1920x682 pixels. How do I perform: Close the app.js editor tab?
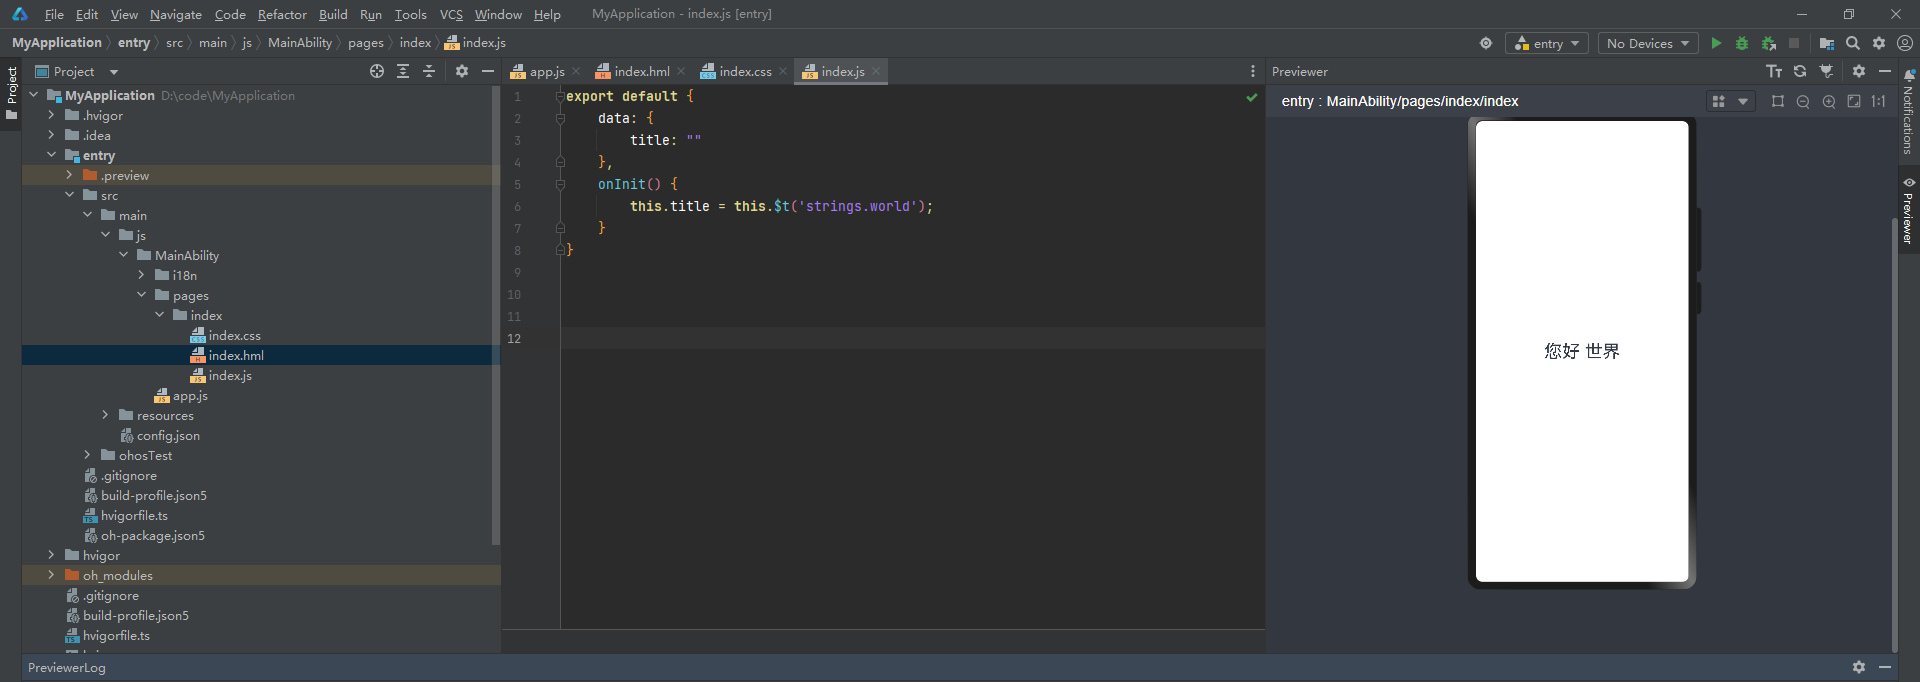coord(576,71)
